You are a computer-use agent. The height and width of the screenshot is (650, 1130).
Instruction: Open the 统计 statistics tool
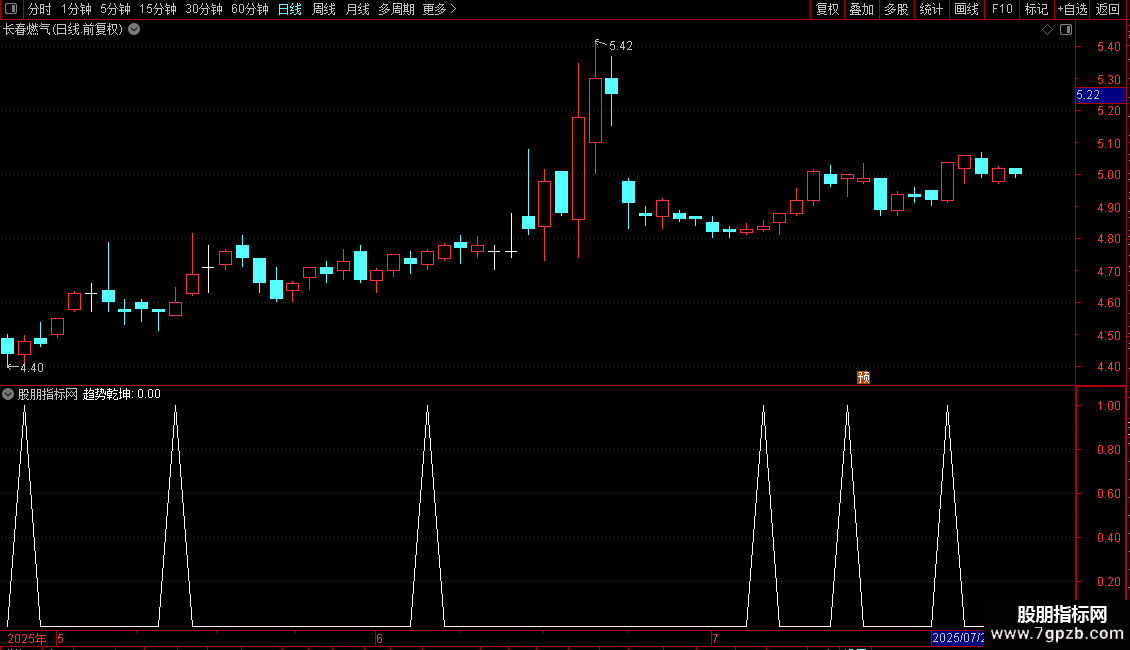[x=931, y=9]
